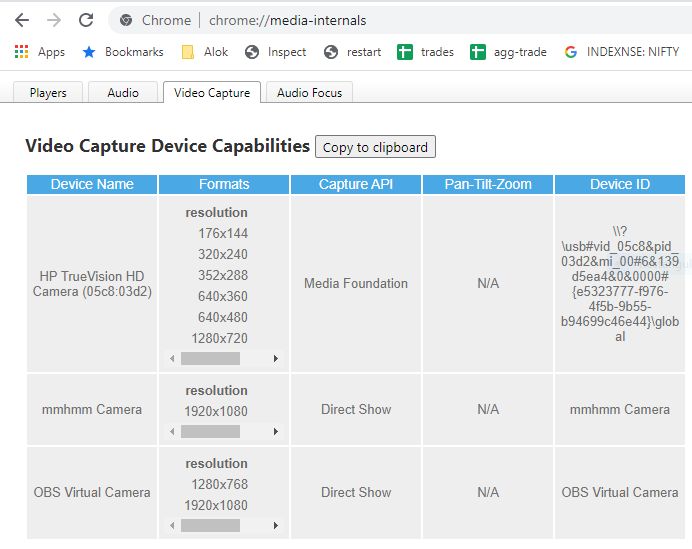The height and width of the screenshot is (549, 692).
Task: Click the Chrome site info icon
Action: tap(126, 20)
